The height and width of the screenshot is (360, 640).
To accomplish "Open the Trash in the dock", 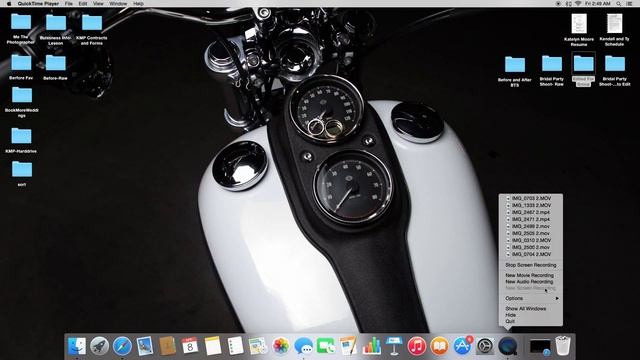I will pos(563,346).
